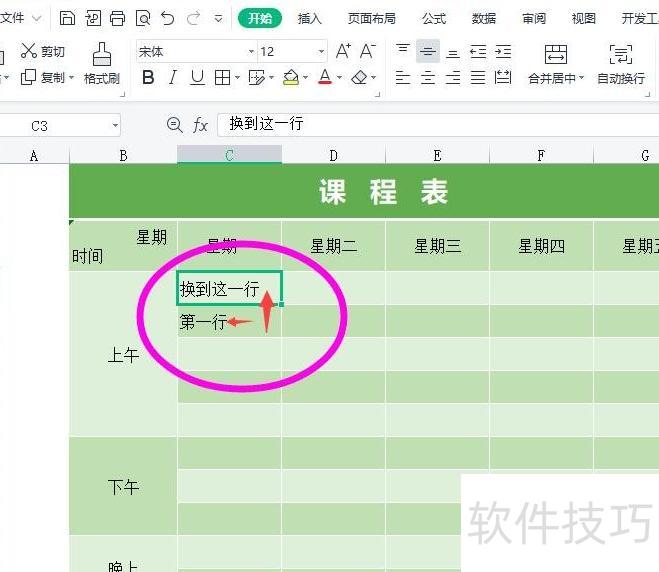
Task: Open the font name dropdown 宋体
Action: coord(251,52)
